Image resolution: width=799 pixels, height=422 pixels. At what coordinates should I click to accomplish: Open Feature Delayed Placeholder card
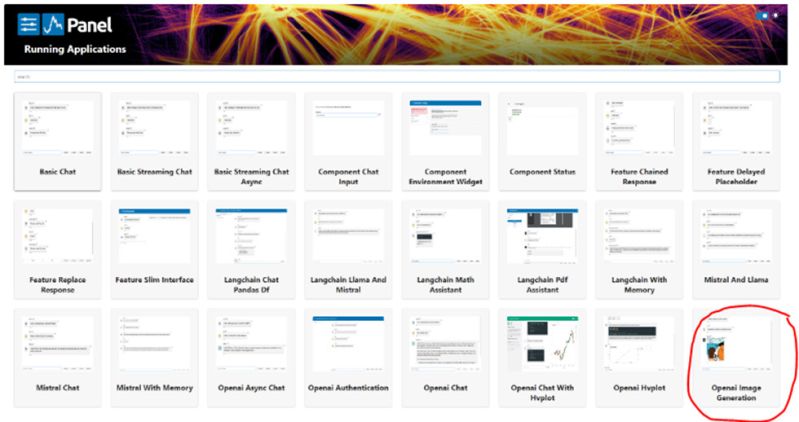point(736,142)
